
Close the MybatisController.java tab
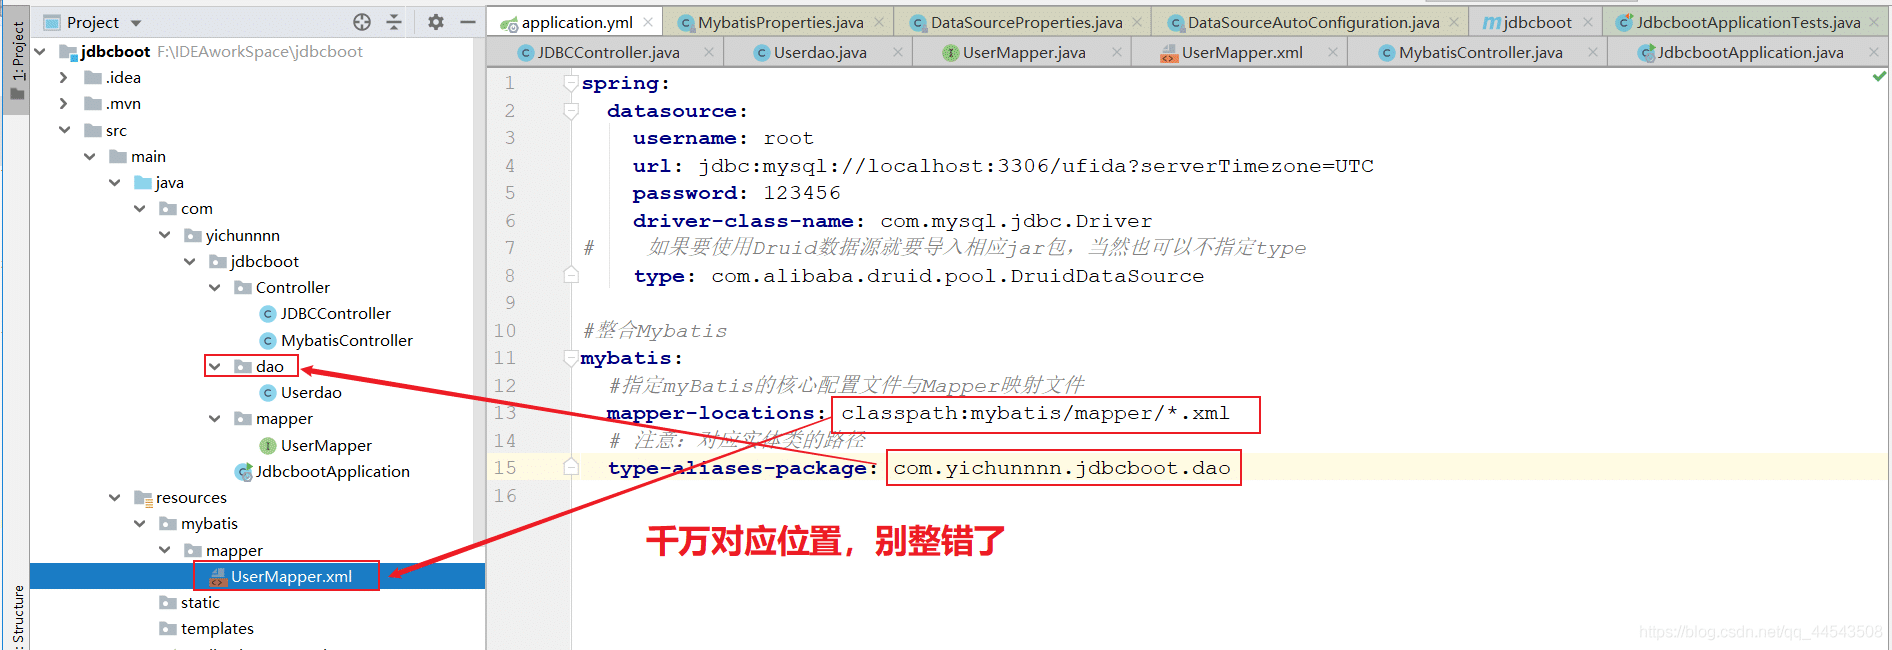[1593, 52]
